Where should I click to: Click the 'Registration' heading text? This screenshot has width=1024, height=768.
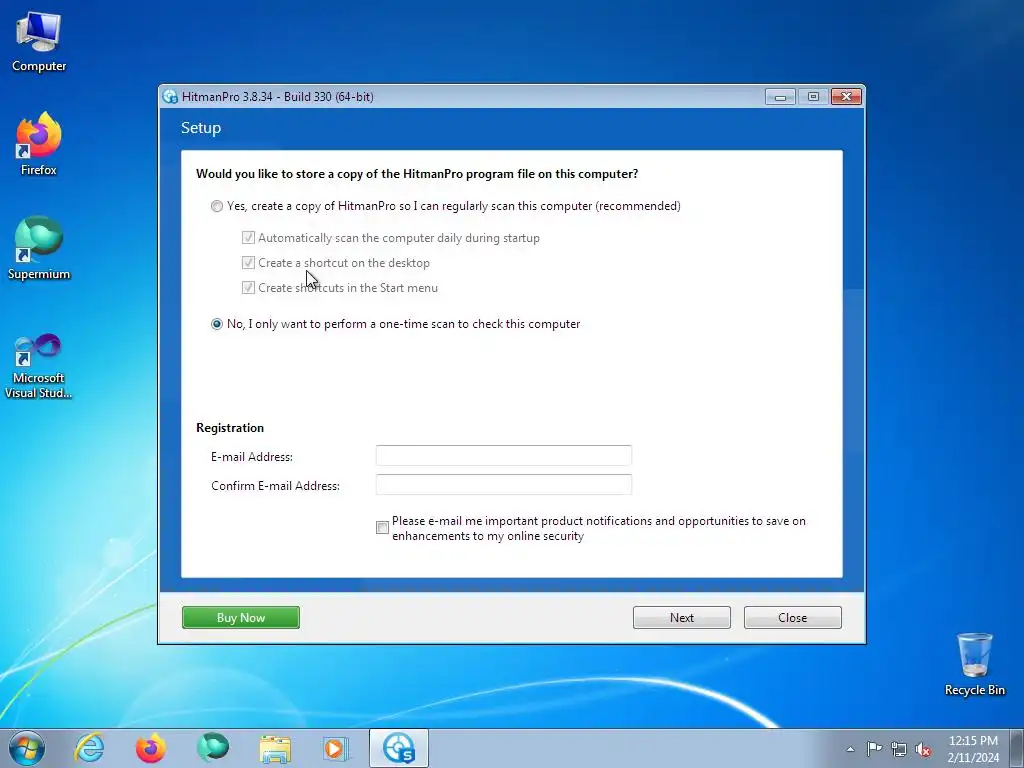(230, 428)
